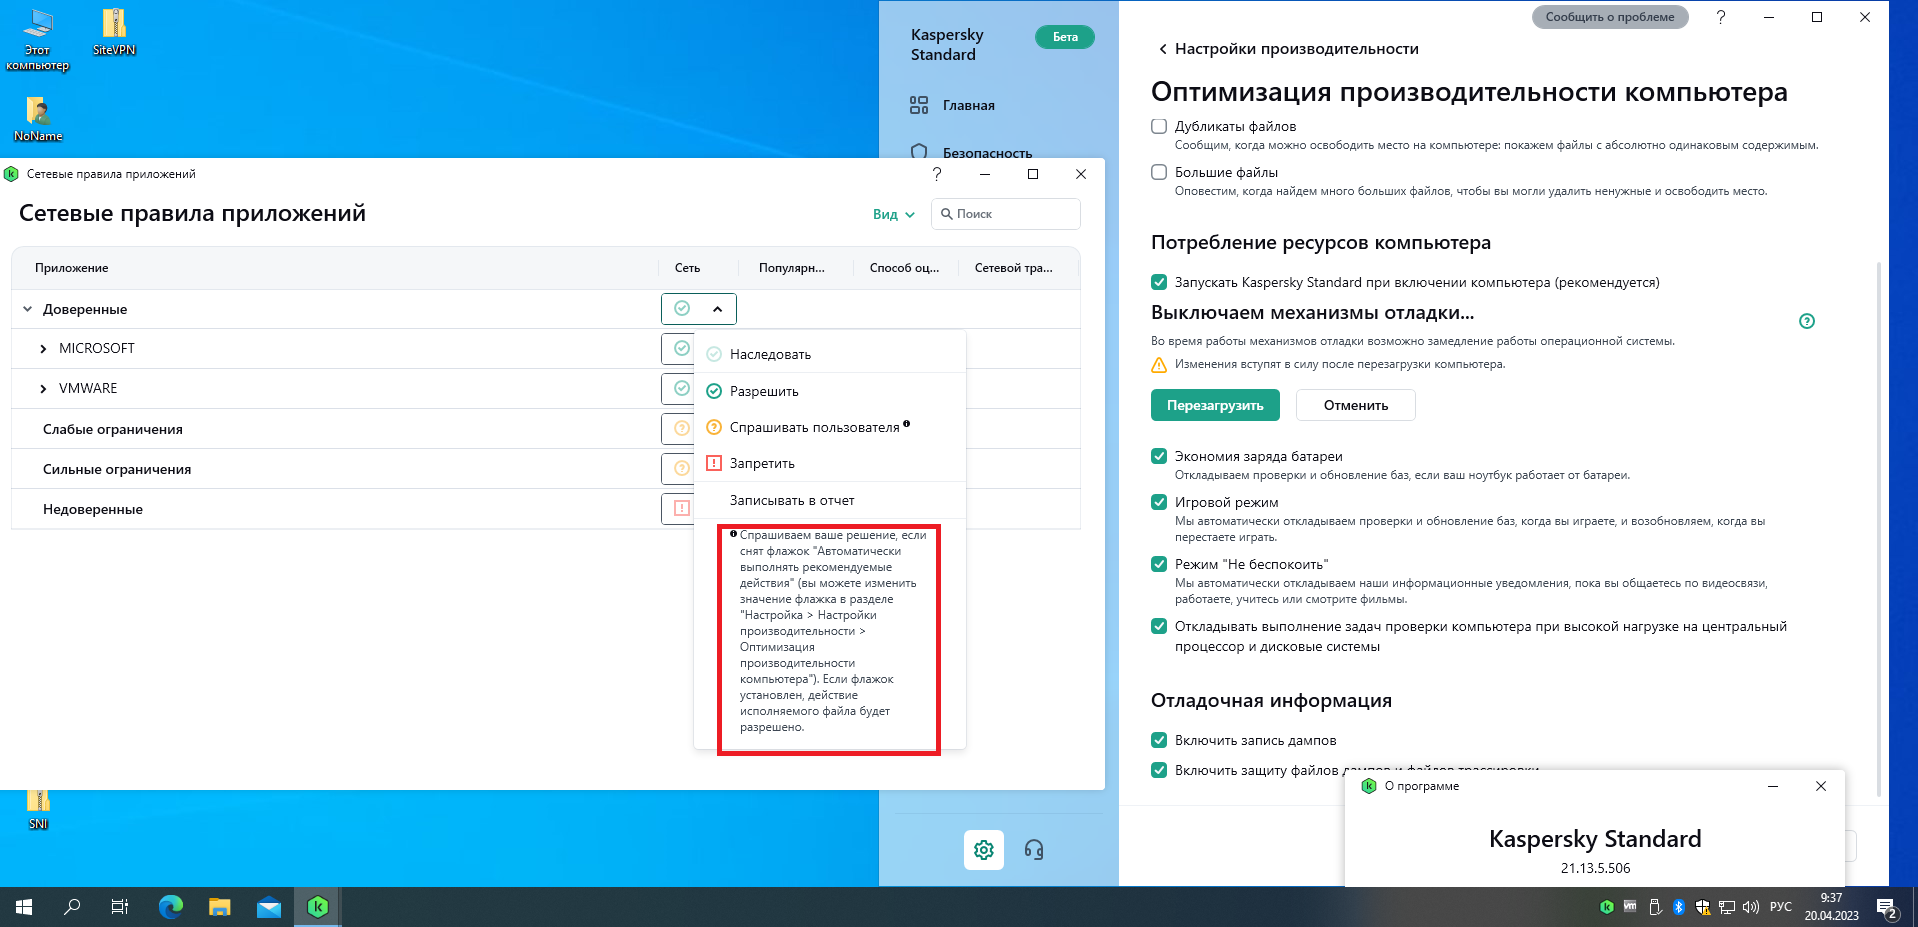1918x927 pixels.
Task: Select Спрашивать пользователя option
Action: pos(830,427)
